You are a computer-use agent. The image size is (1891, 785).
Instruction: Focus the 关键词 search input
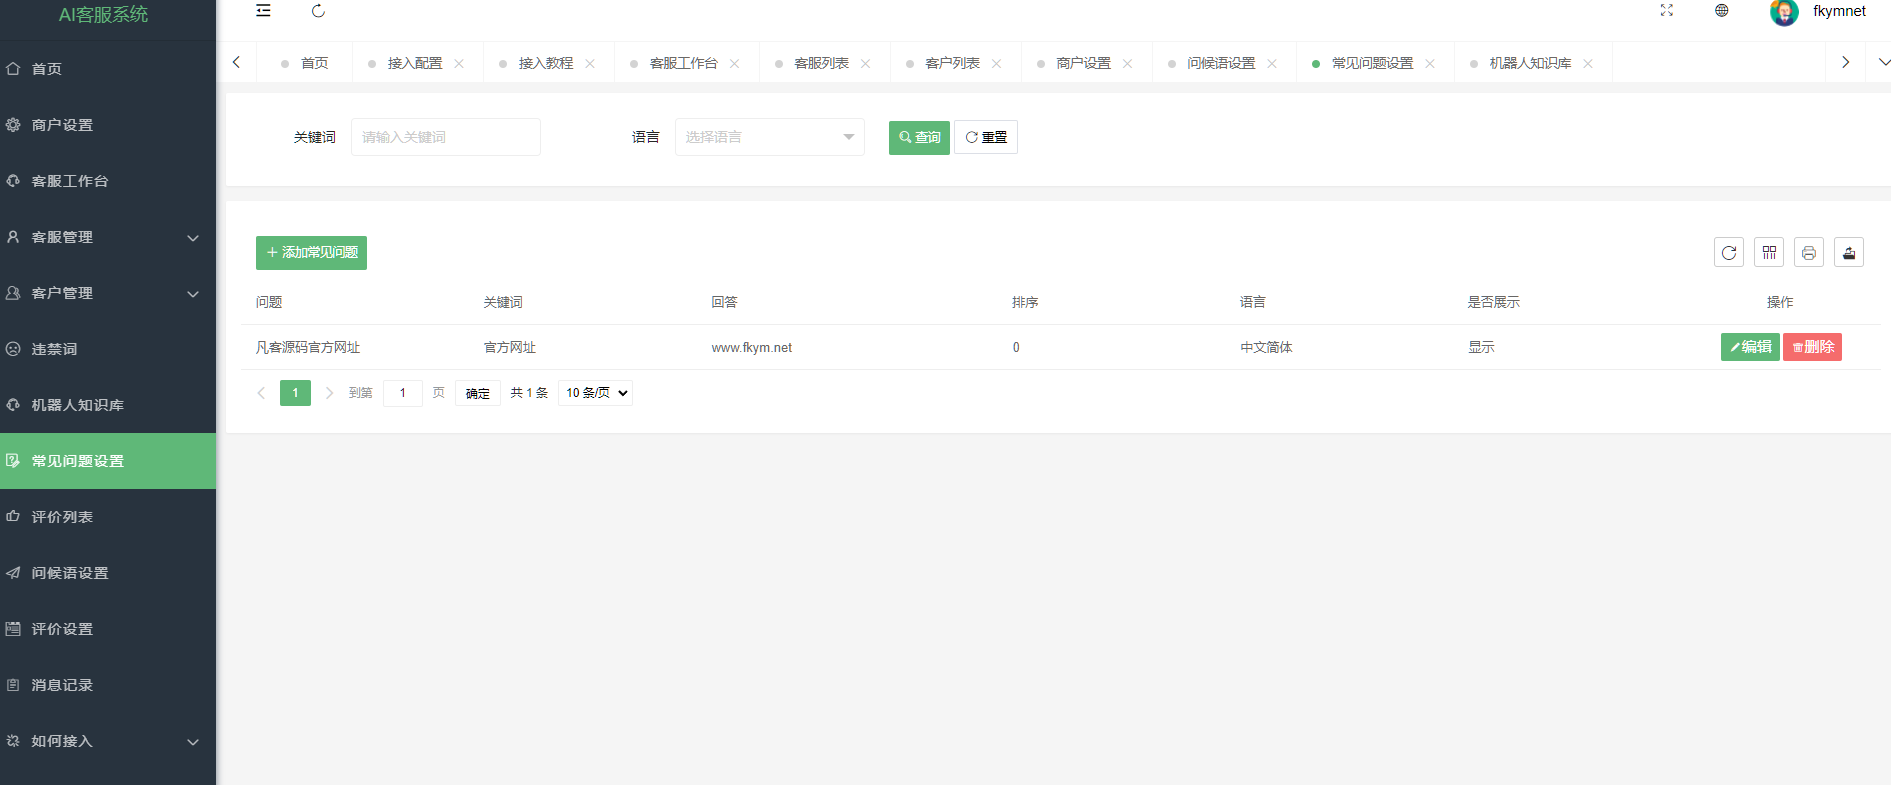[x=446, y=137]
